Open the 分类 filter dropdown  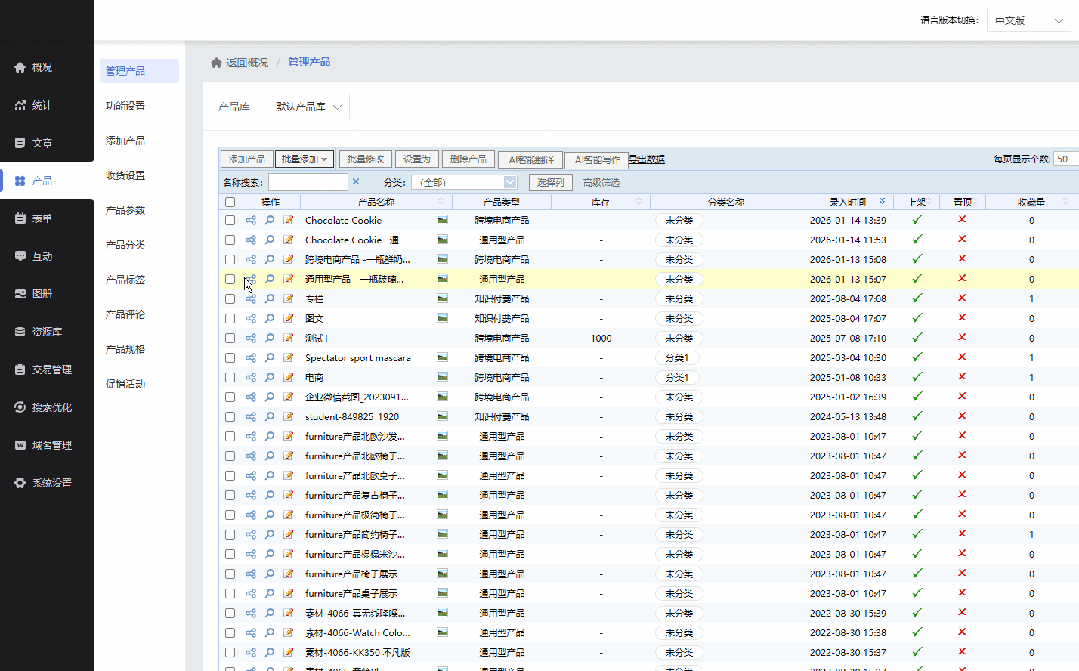[x=463, y=182]
